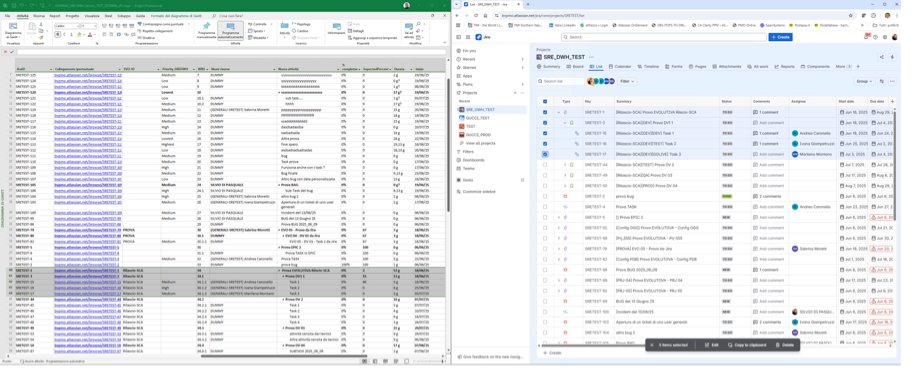Open the Attività tab in Project ribbon

click(x=23, y=16)
